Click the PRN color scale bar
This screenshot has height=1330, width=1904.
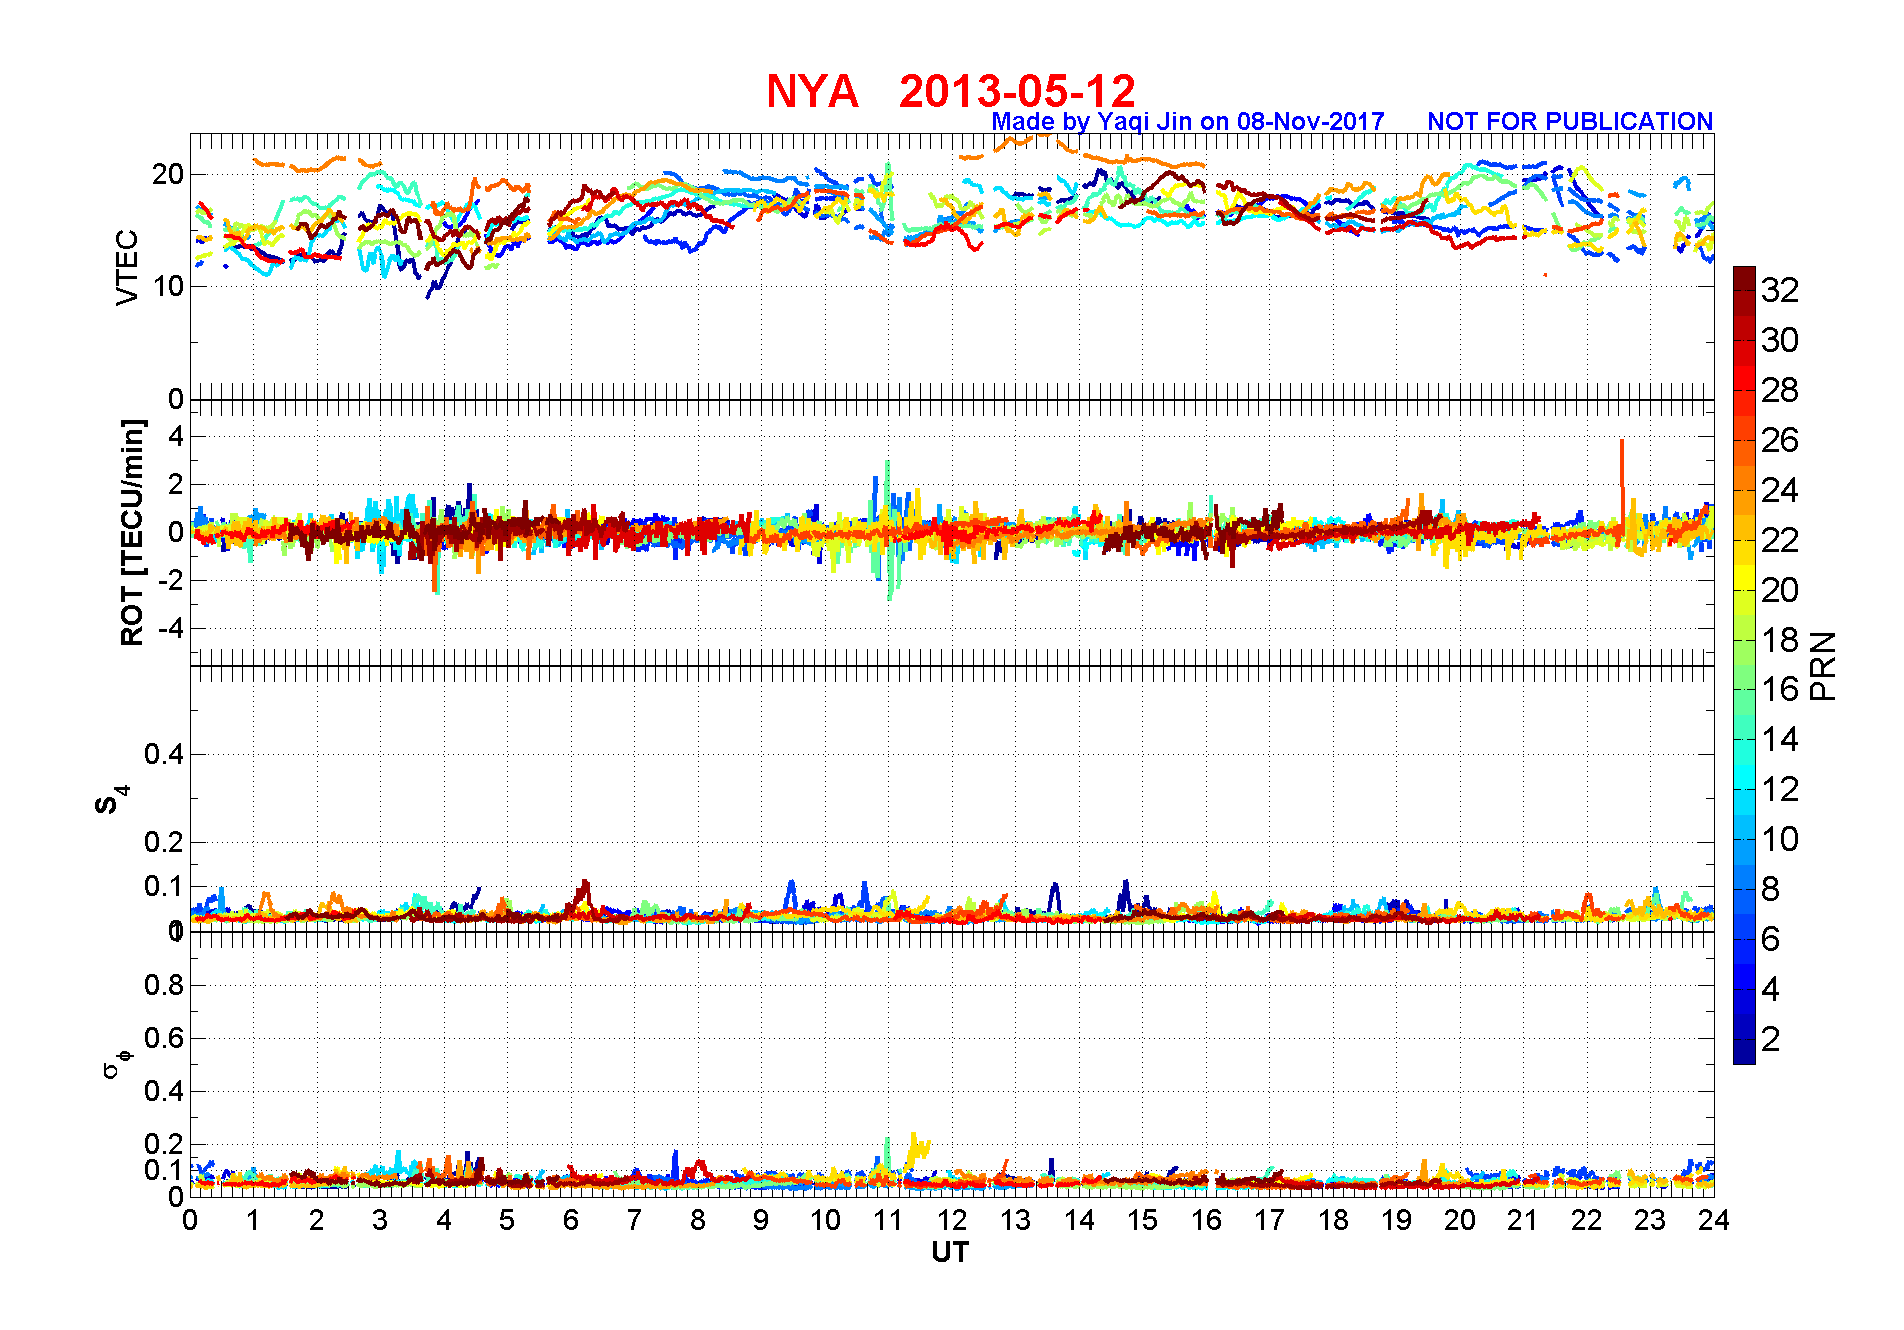1744,665
